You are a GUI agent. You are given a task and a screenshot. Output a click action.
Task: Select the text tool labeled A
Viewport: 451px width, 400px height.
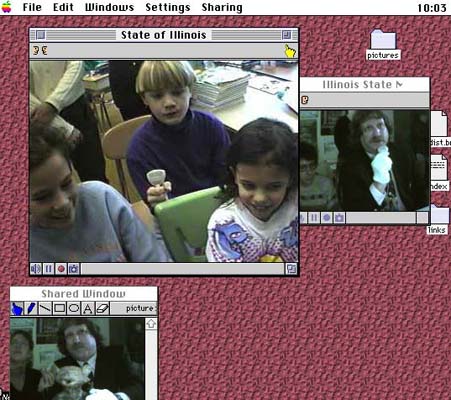88,308
